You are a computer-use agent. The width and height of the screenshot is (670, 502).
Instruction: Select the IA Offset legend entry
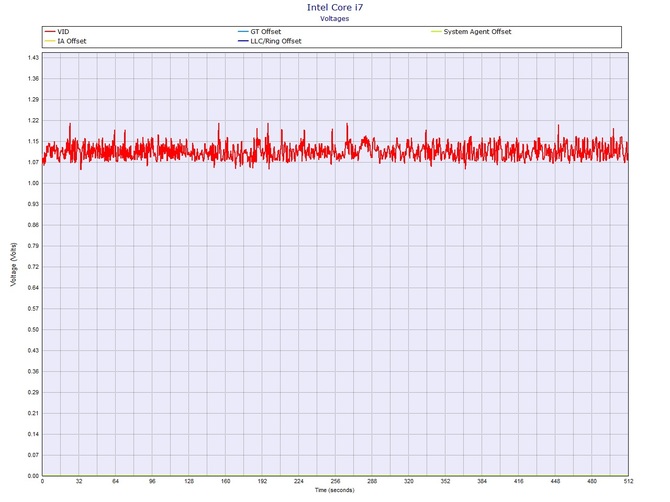tap(65, 41)
